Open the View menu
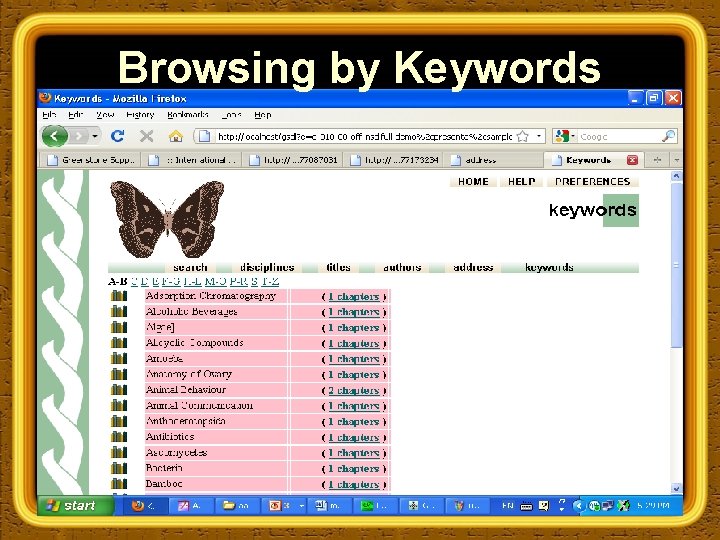 [x=105, y=115]
